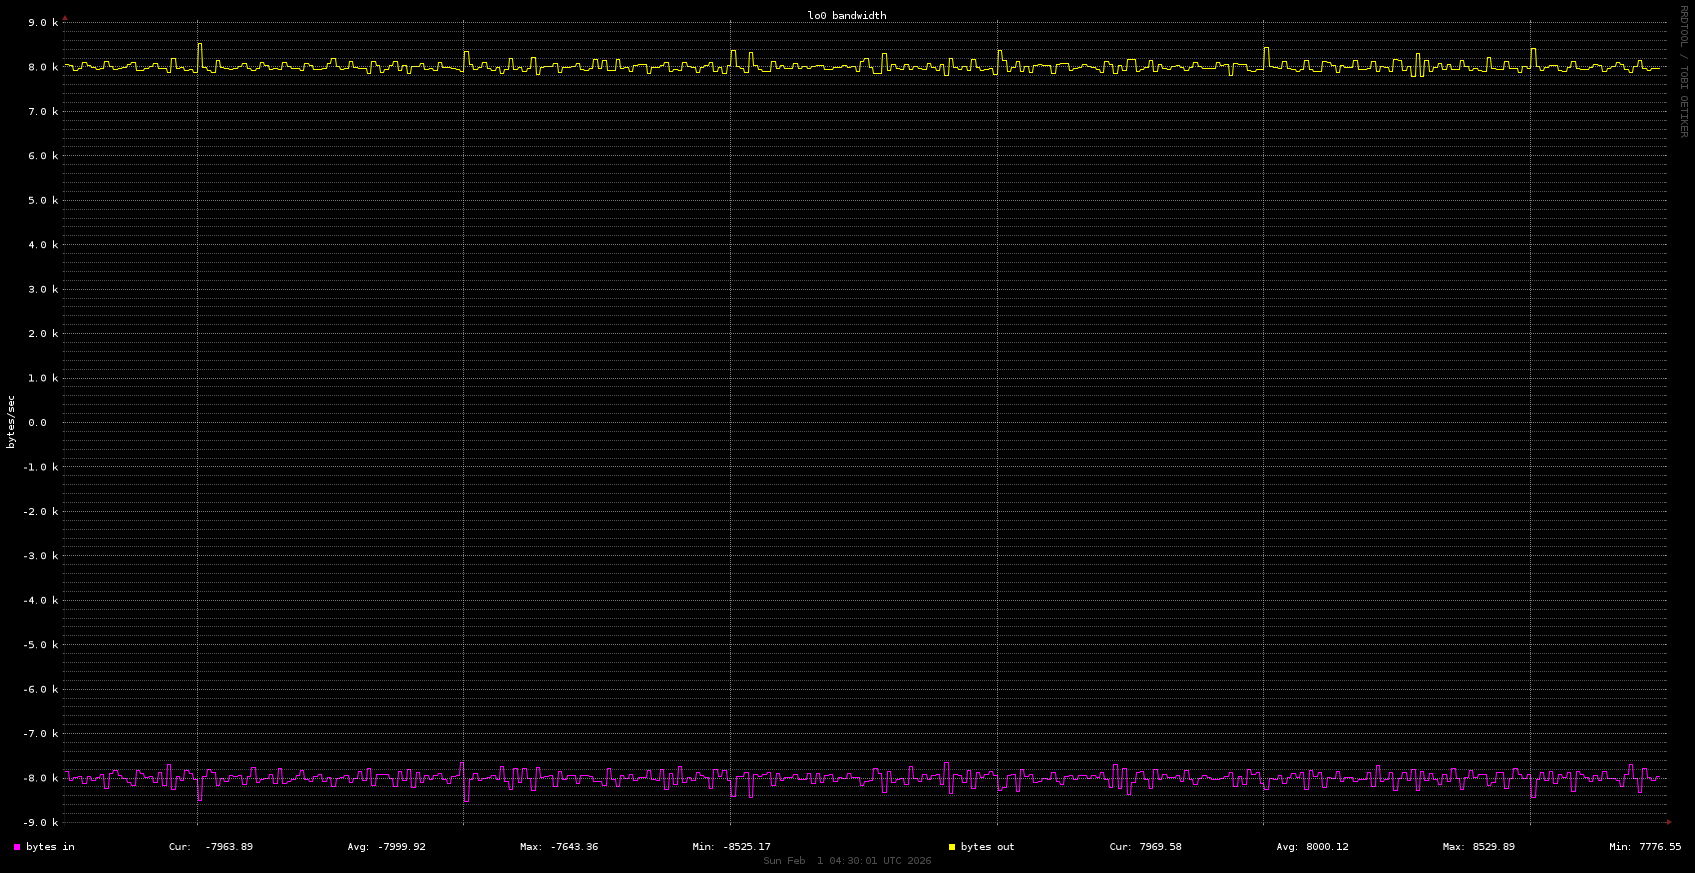Click the yellow bytes out legend swatch
1695x873 pixels.
[x=952, y=847]
